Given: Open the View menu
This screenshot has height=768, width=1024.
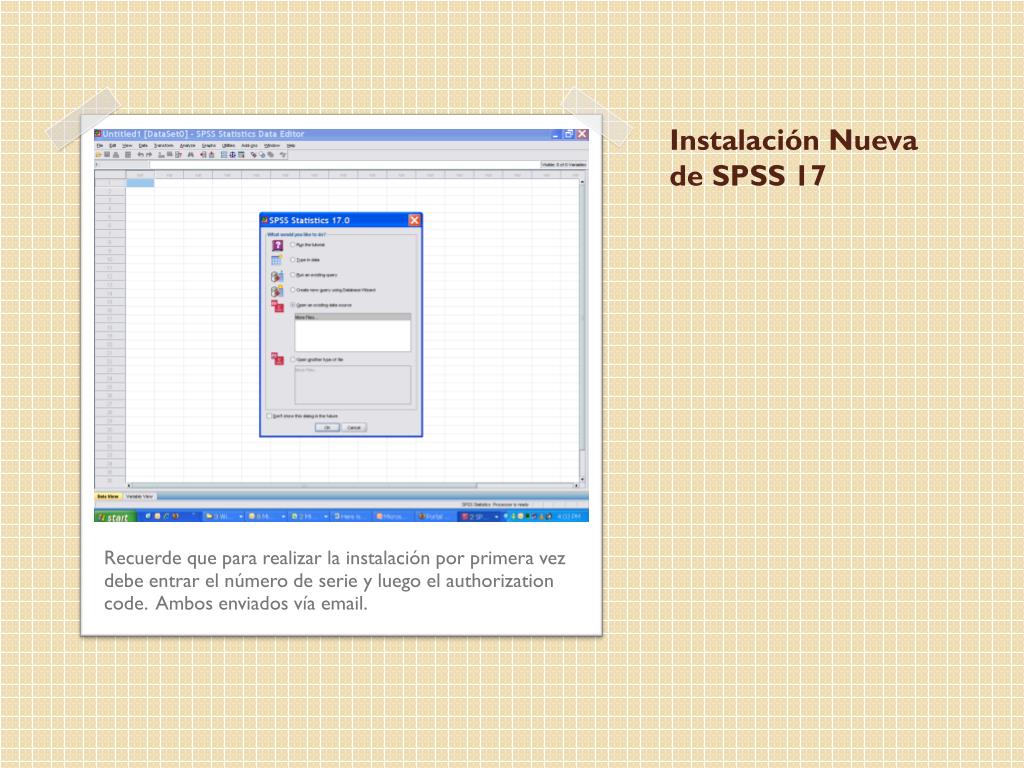Looking at the screenshot, I should (127, 146).
